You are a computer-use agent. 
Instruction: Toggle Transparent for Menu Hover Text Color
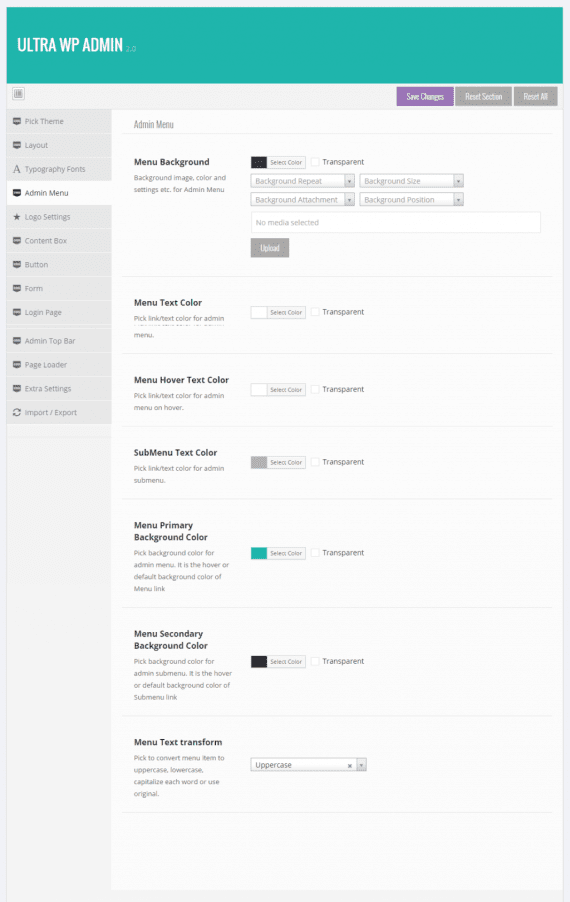[315, 389]
